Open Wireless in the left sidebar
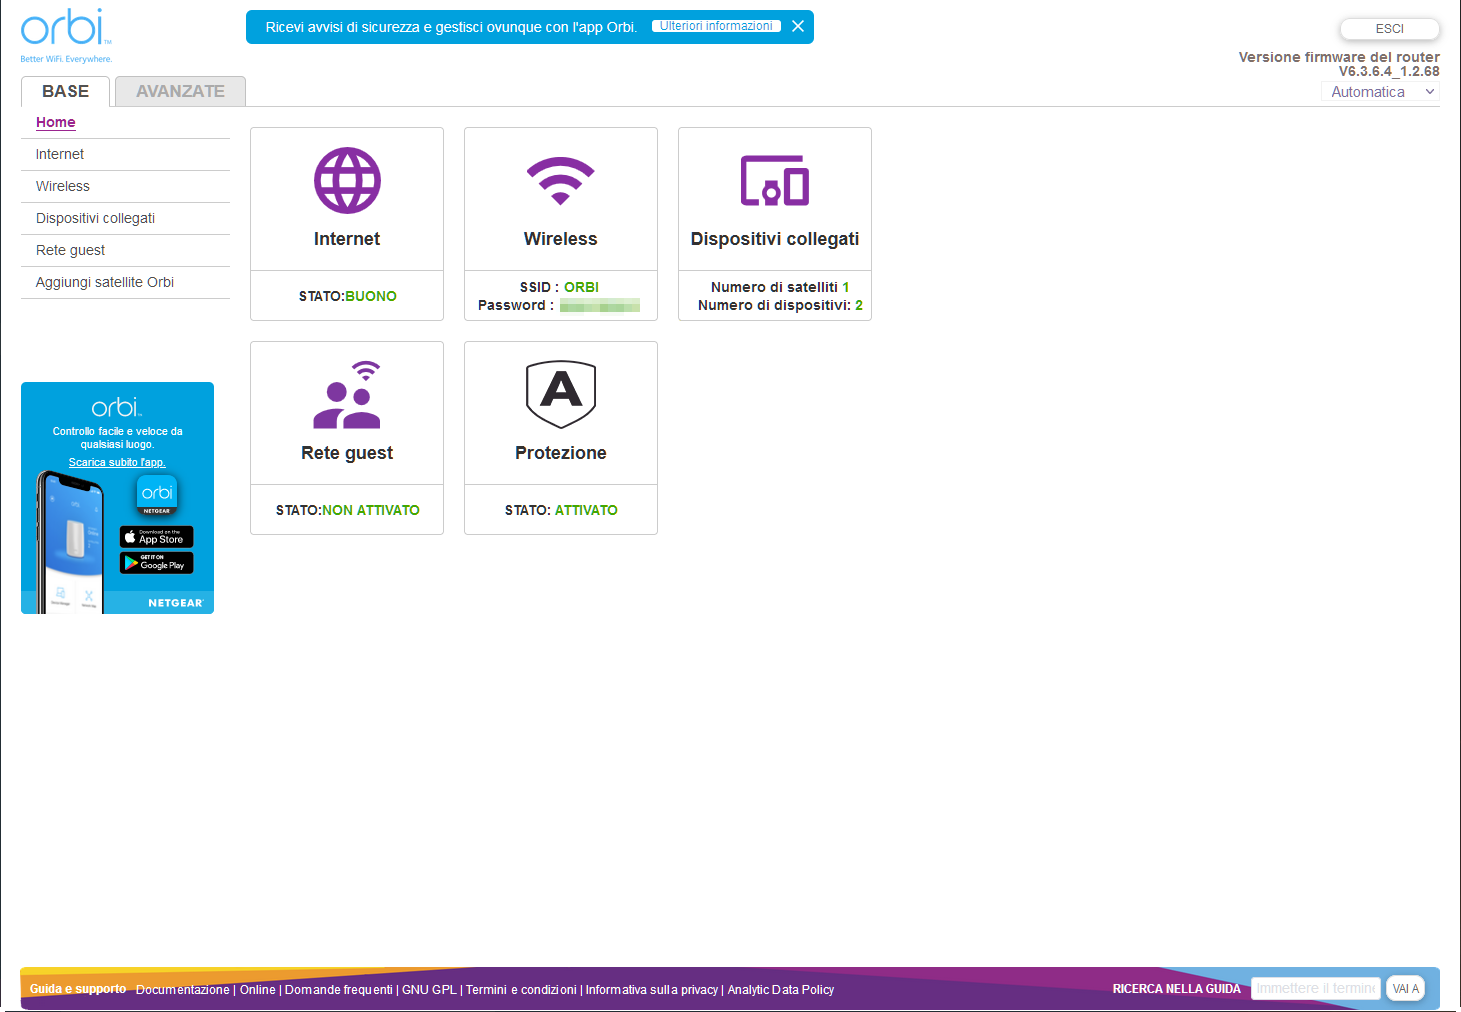Image resolution: width=1461 pixels, height=1012 pixels. click(63, 186)
